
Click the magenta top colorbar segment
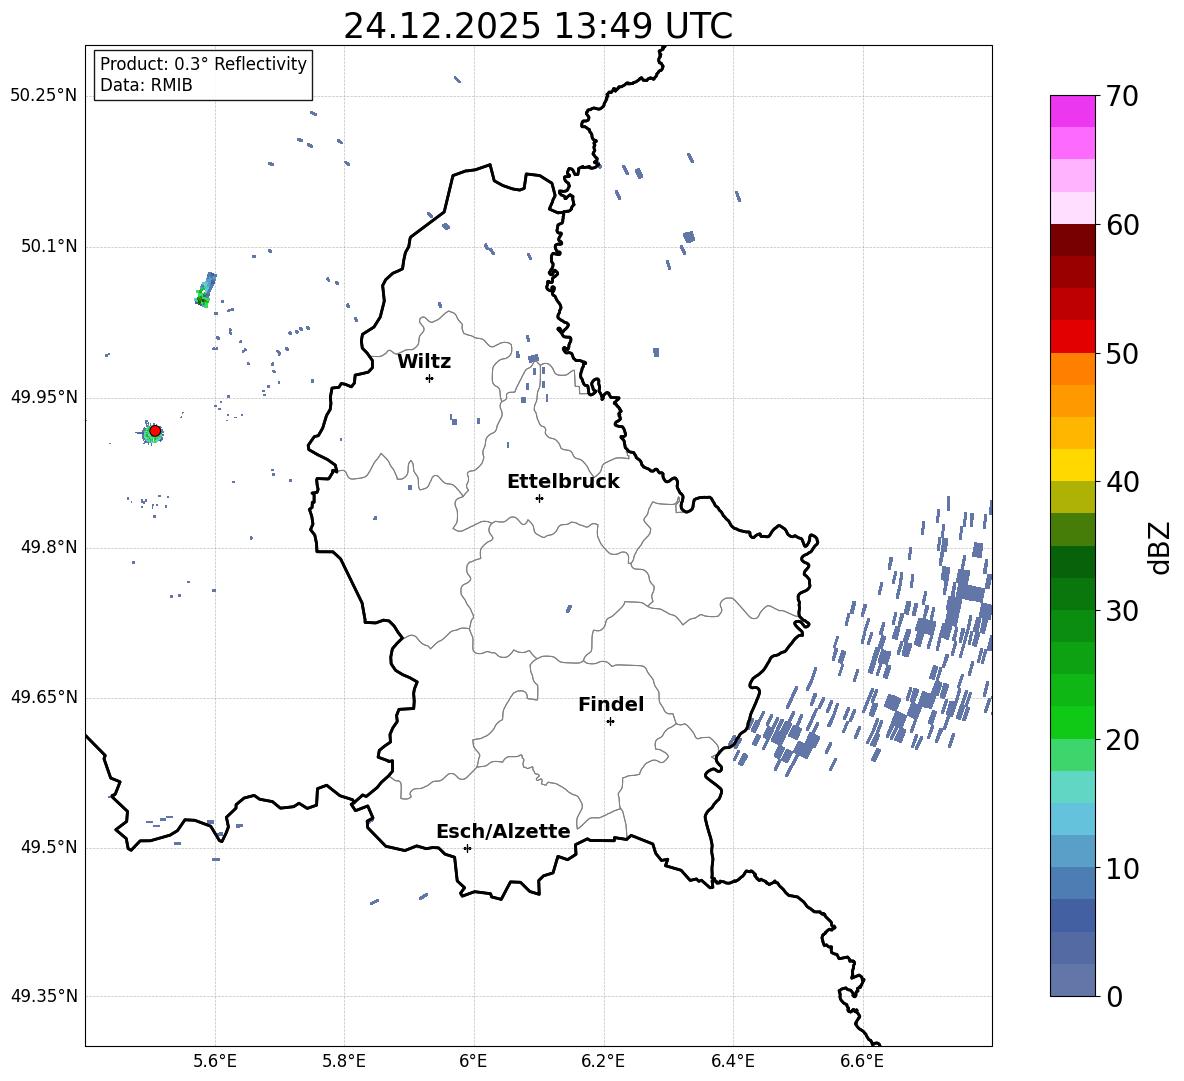[1073, 111]
